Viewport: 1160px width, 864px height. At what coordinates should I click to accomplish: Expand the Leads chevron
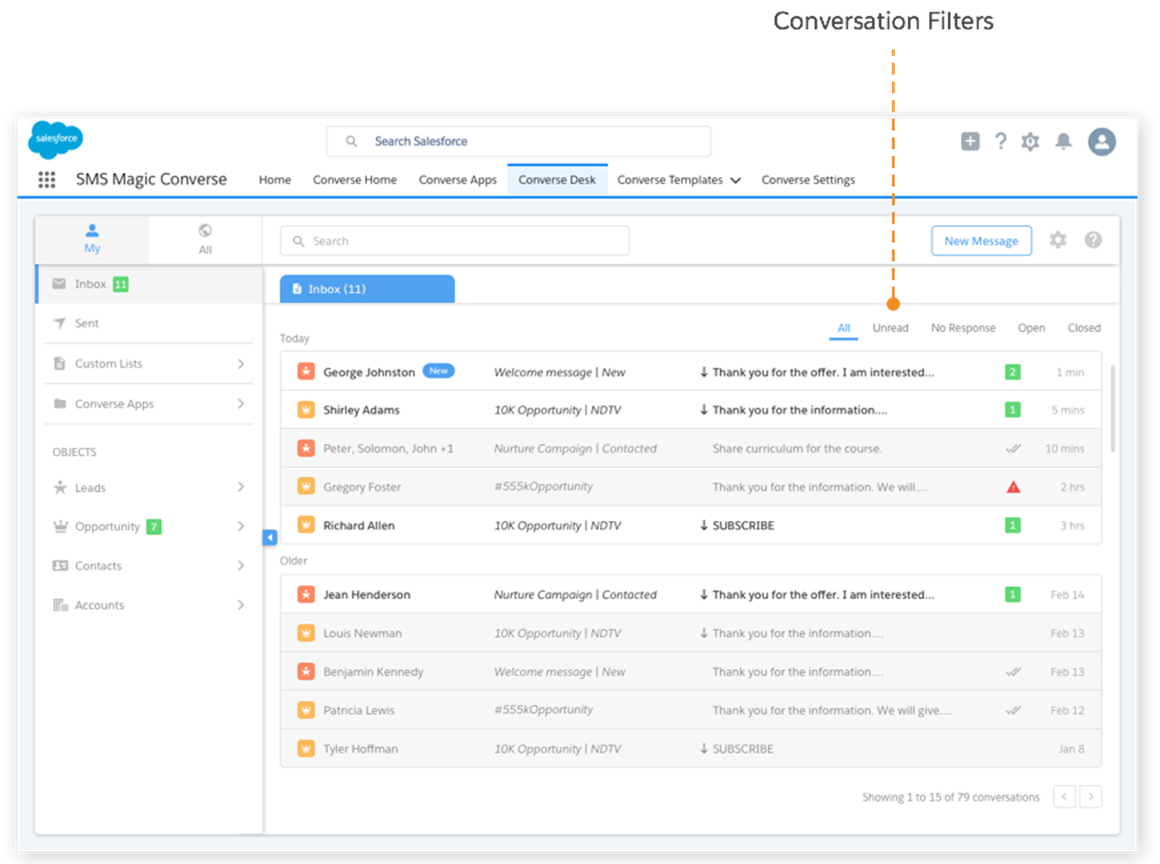click(x=241, y=487)
